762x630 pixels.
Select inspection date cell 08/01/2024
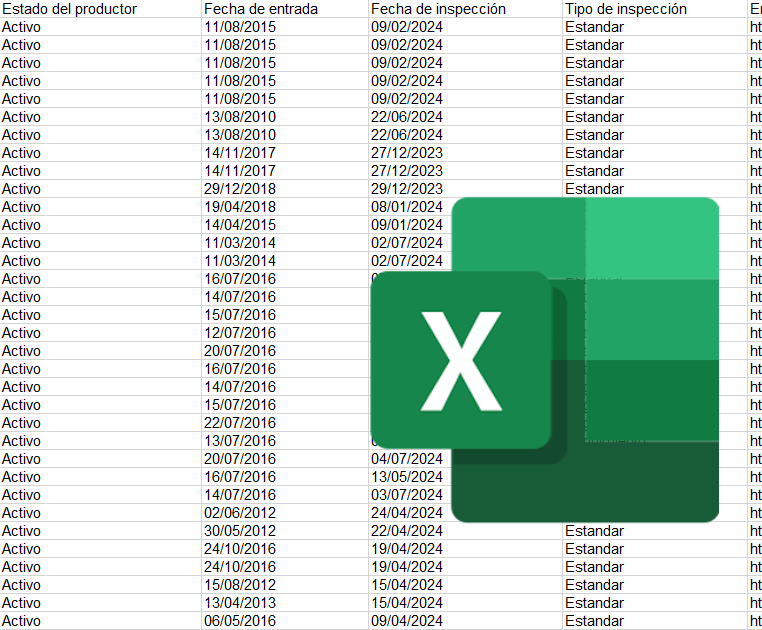[406, 207]
